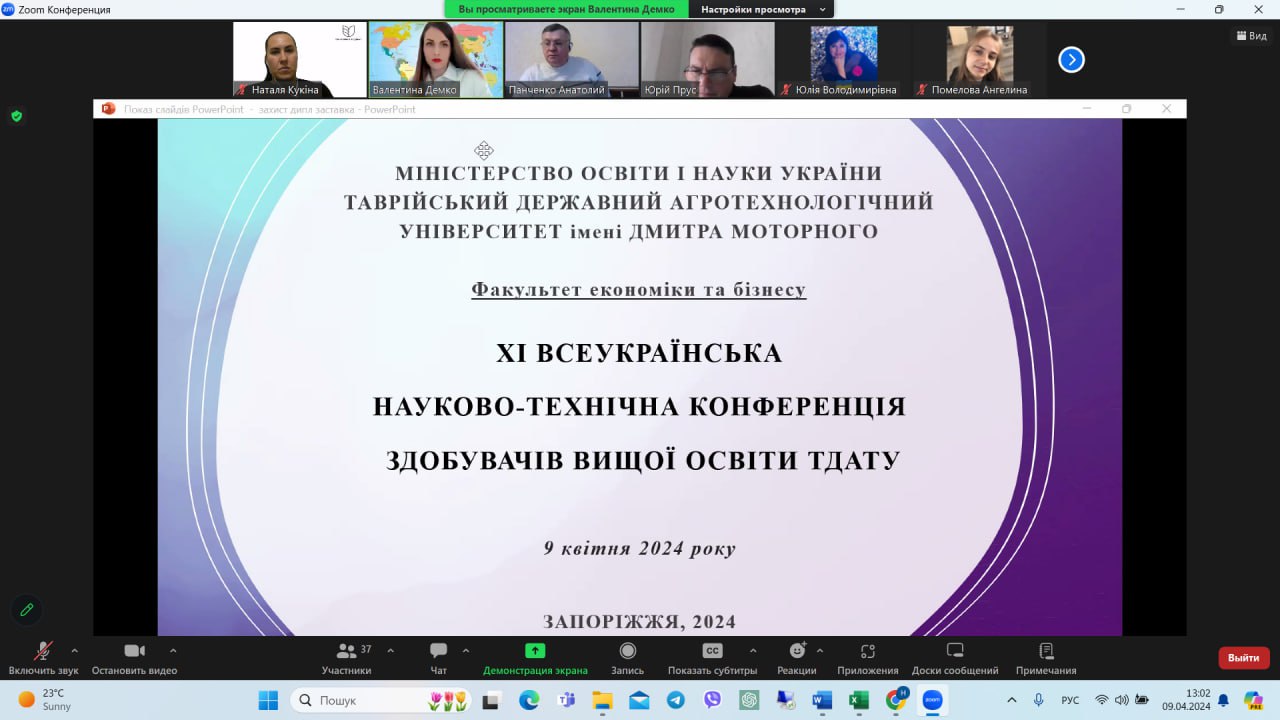Open Microsoft Excel from the taskbar

[x=859, y=700]
